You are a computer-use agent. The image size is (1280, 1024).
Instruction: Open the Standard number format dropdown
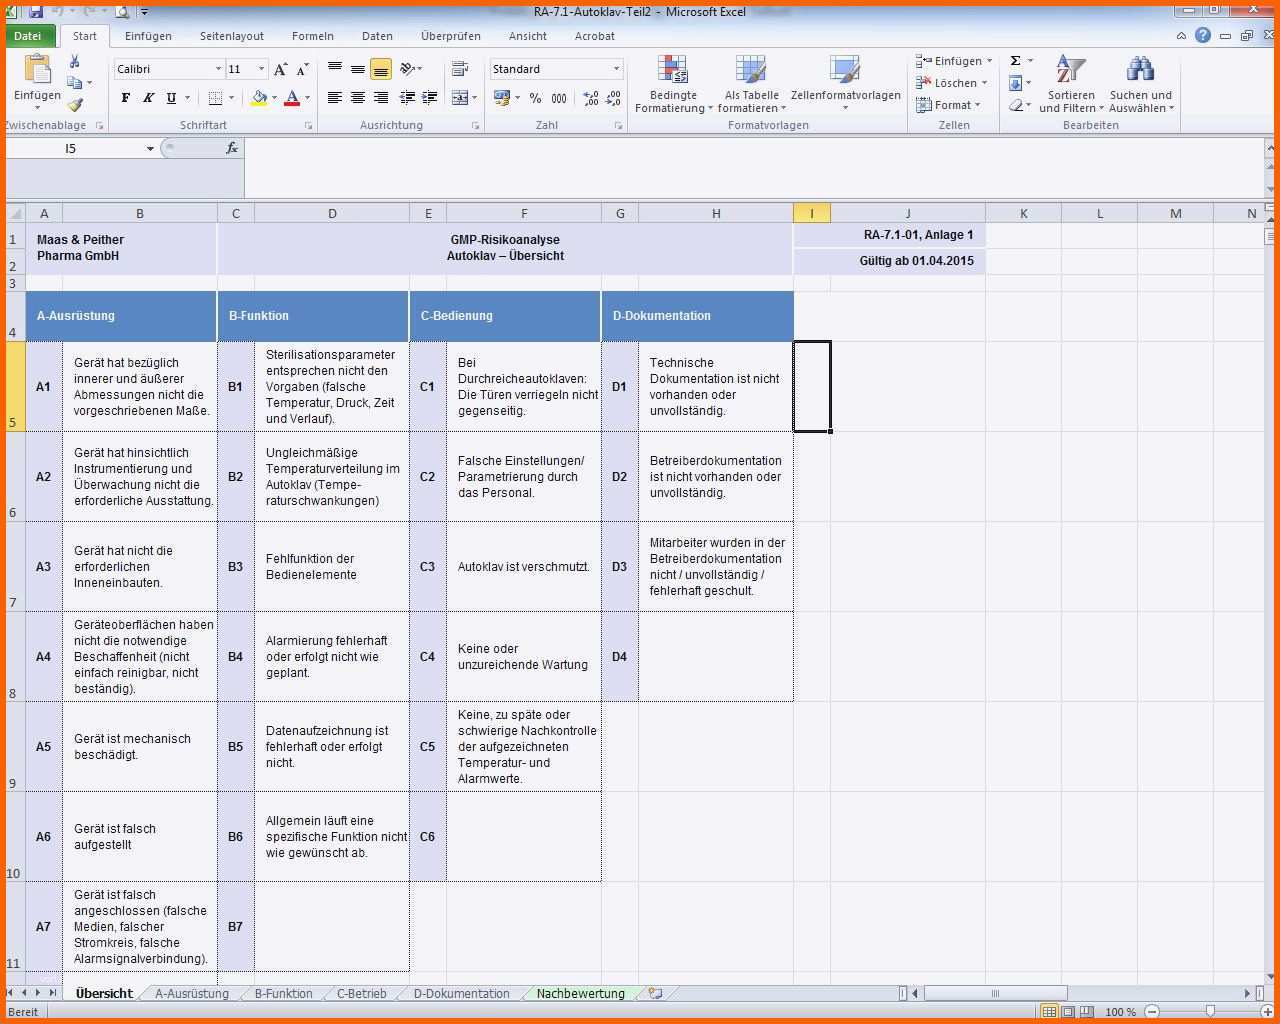pos(616,69)
